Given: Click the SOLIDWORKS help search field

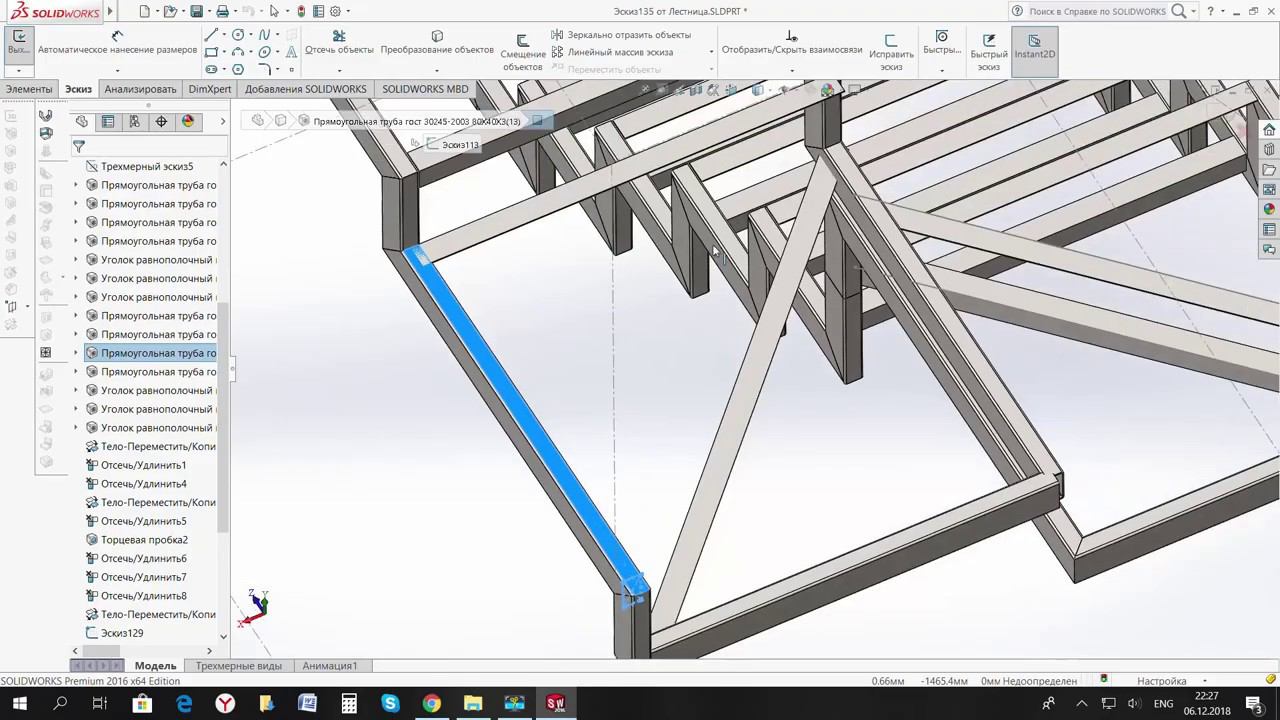Looking at the screenshot, I should click(x=1097, y=11).
